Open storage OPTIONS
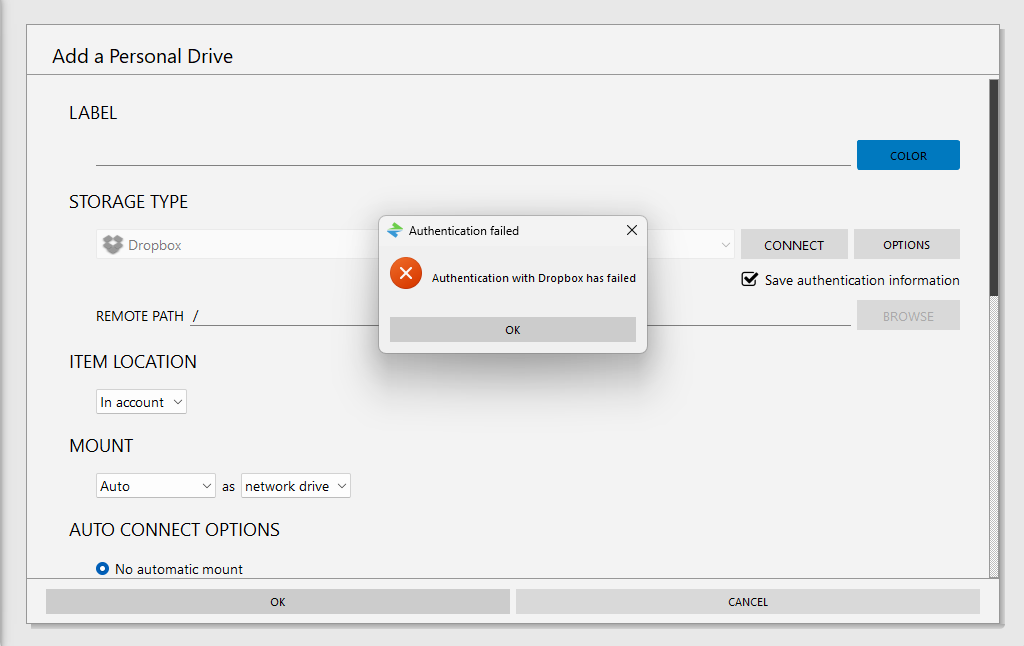 906,245
